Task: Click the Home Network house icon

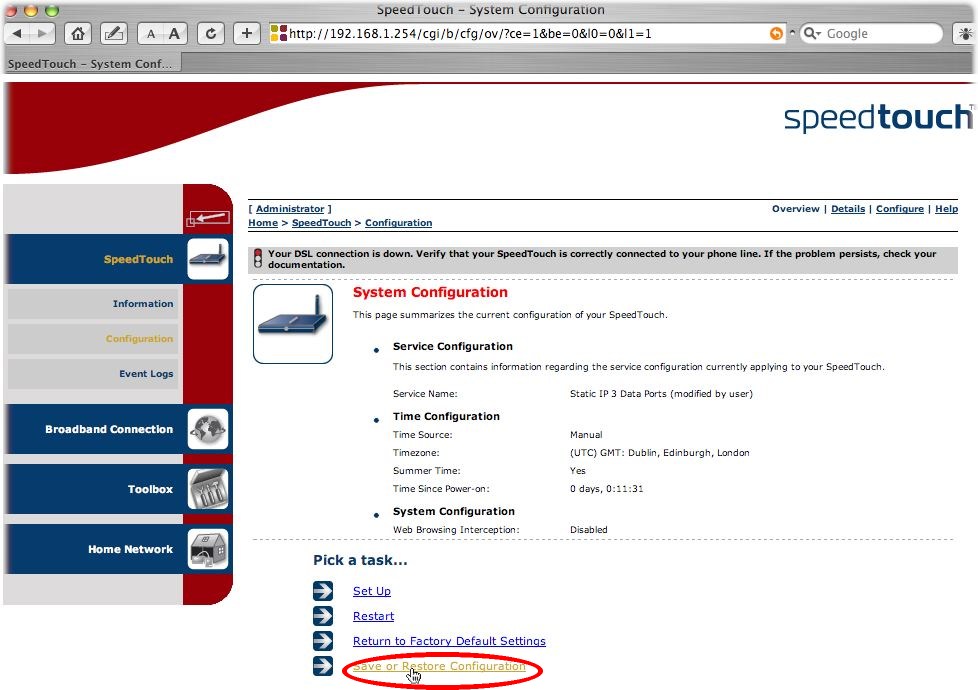Action: tap(208, 549)
